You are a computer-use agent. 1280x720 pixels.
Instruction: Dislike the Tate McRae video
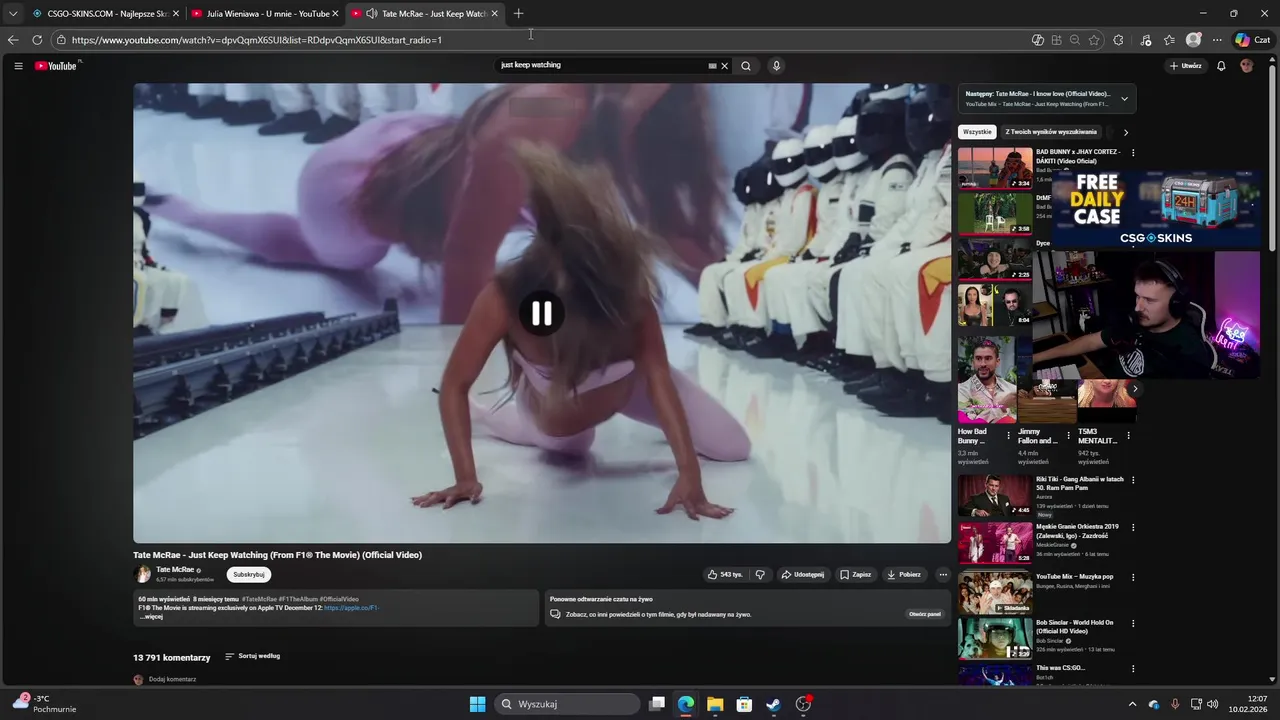[760, 575]
